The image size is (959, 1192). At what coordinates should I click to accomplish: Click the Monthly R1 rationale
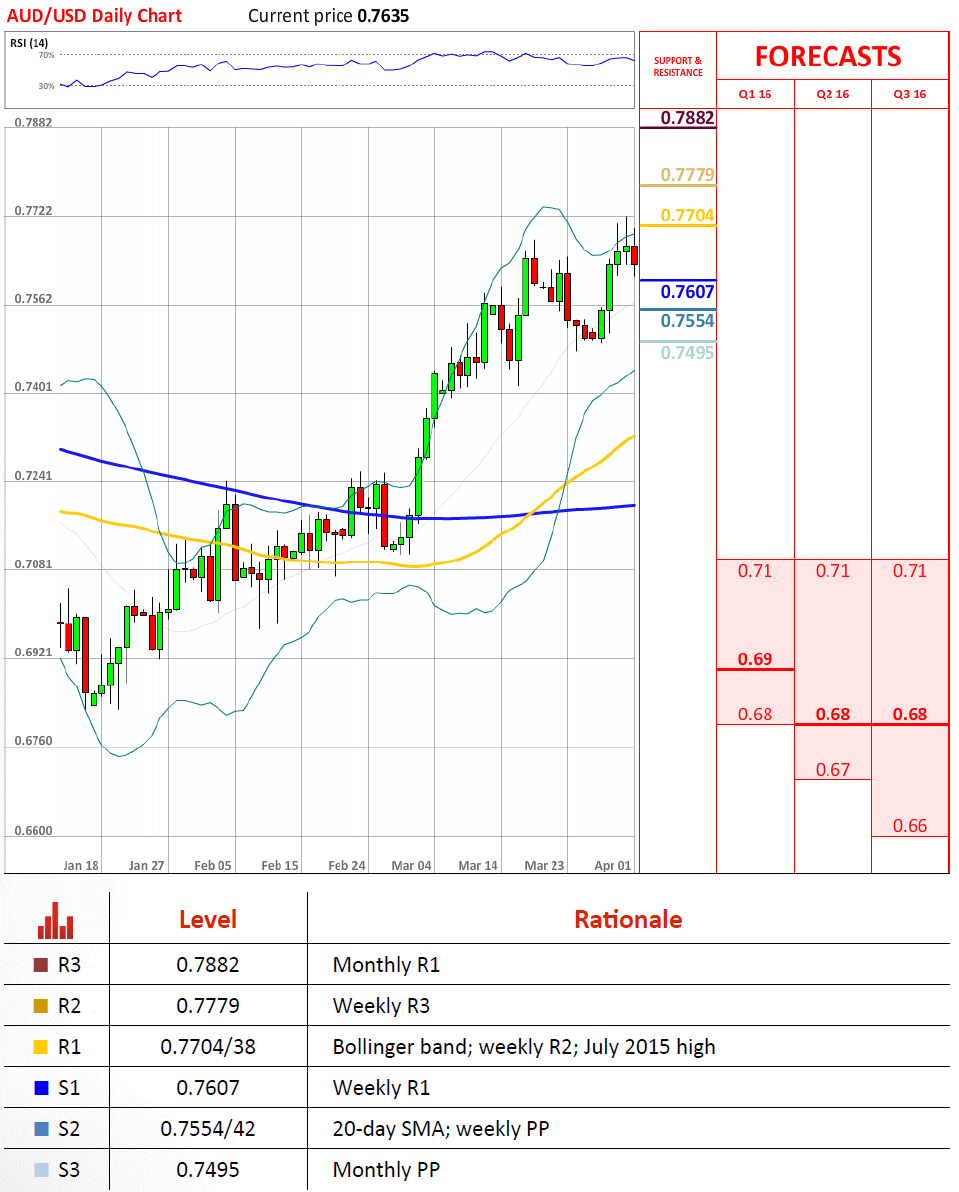pyautogui.click(x=386, y=965)
